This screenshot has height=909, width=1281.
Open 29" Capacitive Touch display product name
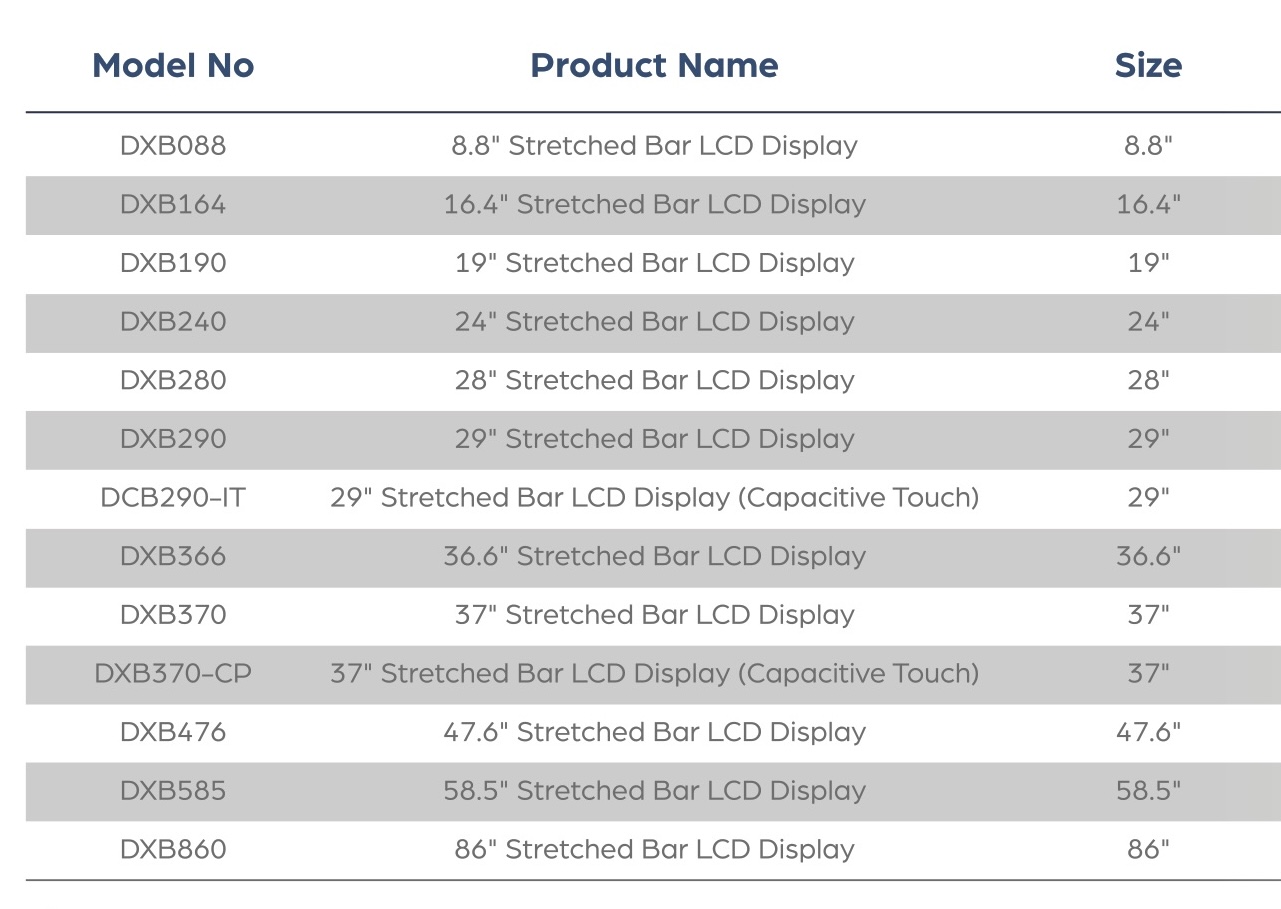pyautogui.click(x=654, y=497)
